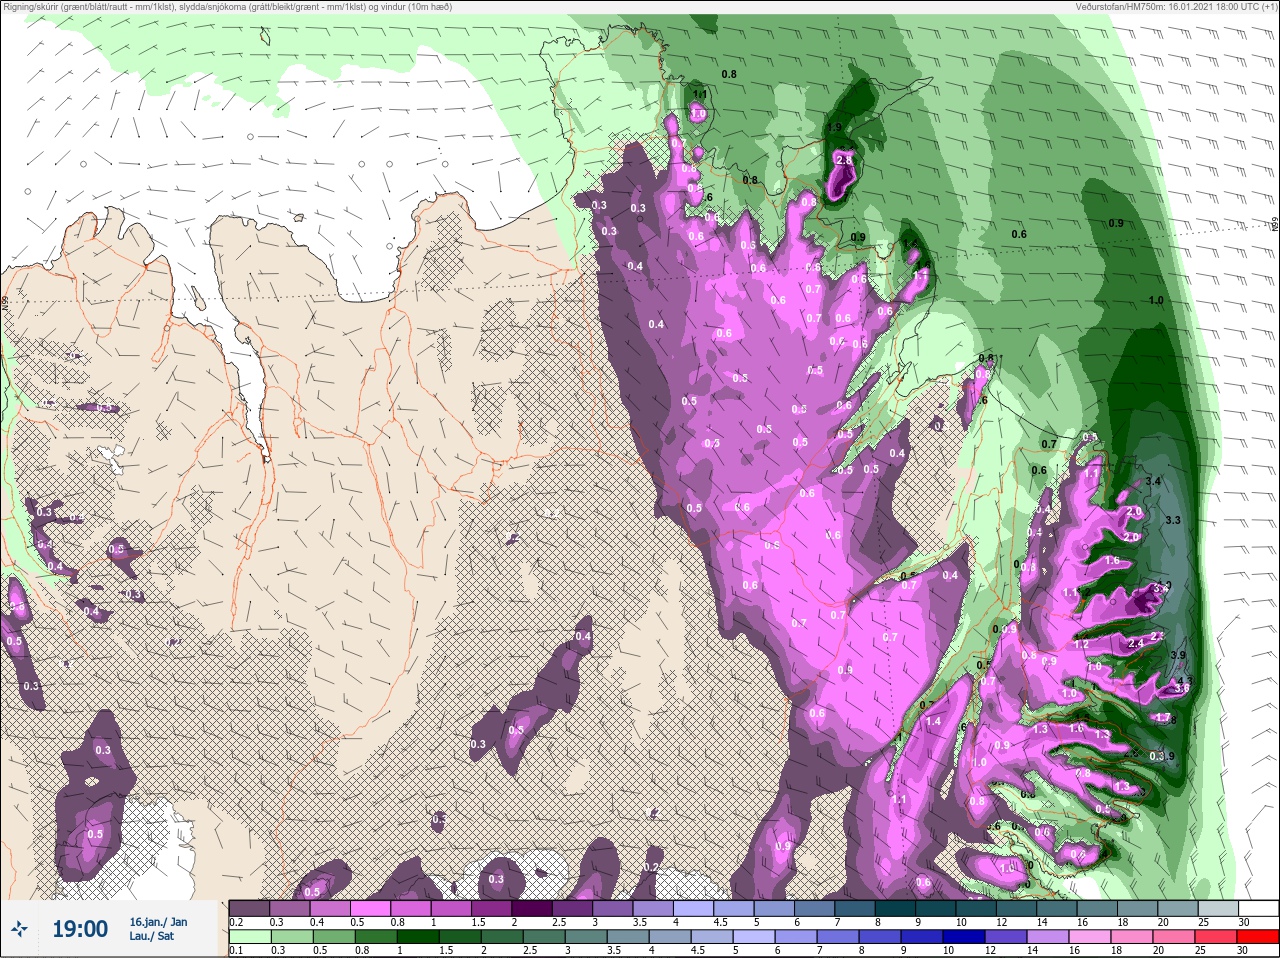Image resolution: width=1280 pixels, height=958 pixels.
Task: Click the 19:00 forecast time label
Action: click(x=79, y=929)
